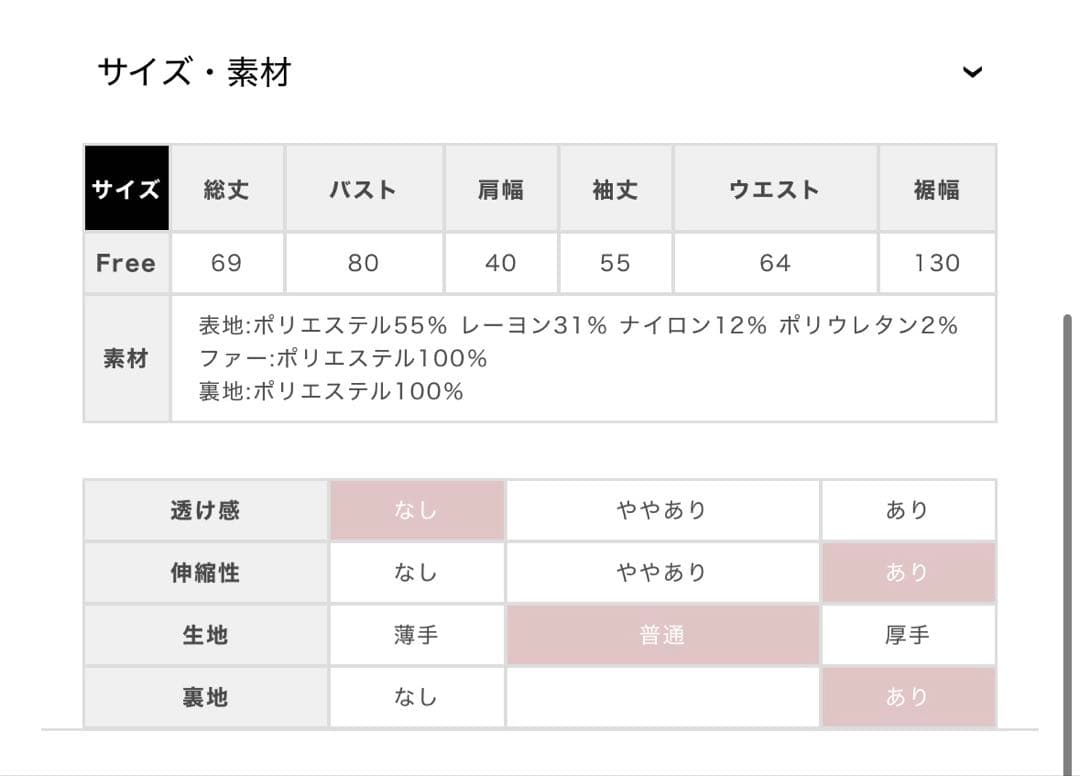Select 薄手 in the 生地 row
Image resolution: width=1080 pixels, height=776 pixels.
coord(417,635)
